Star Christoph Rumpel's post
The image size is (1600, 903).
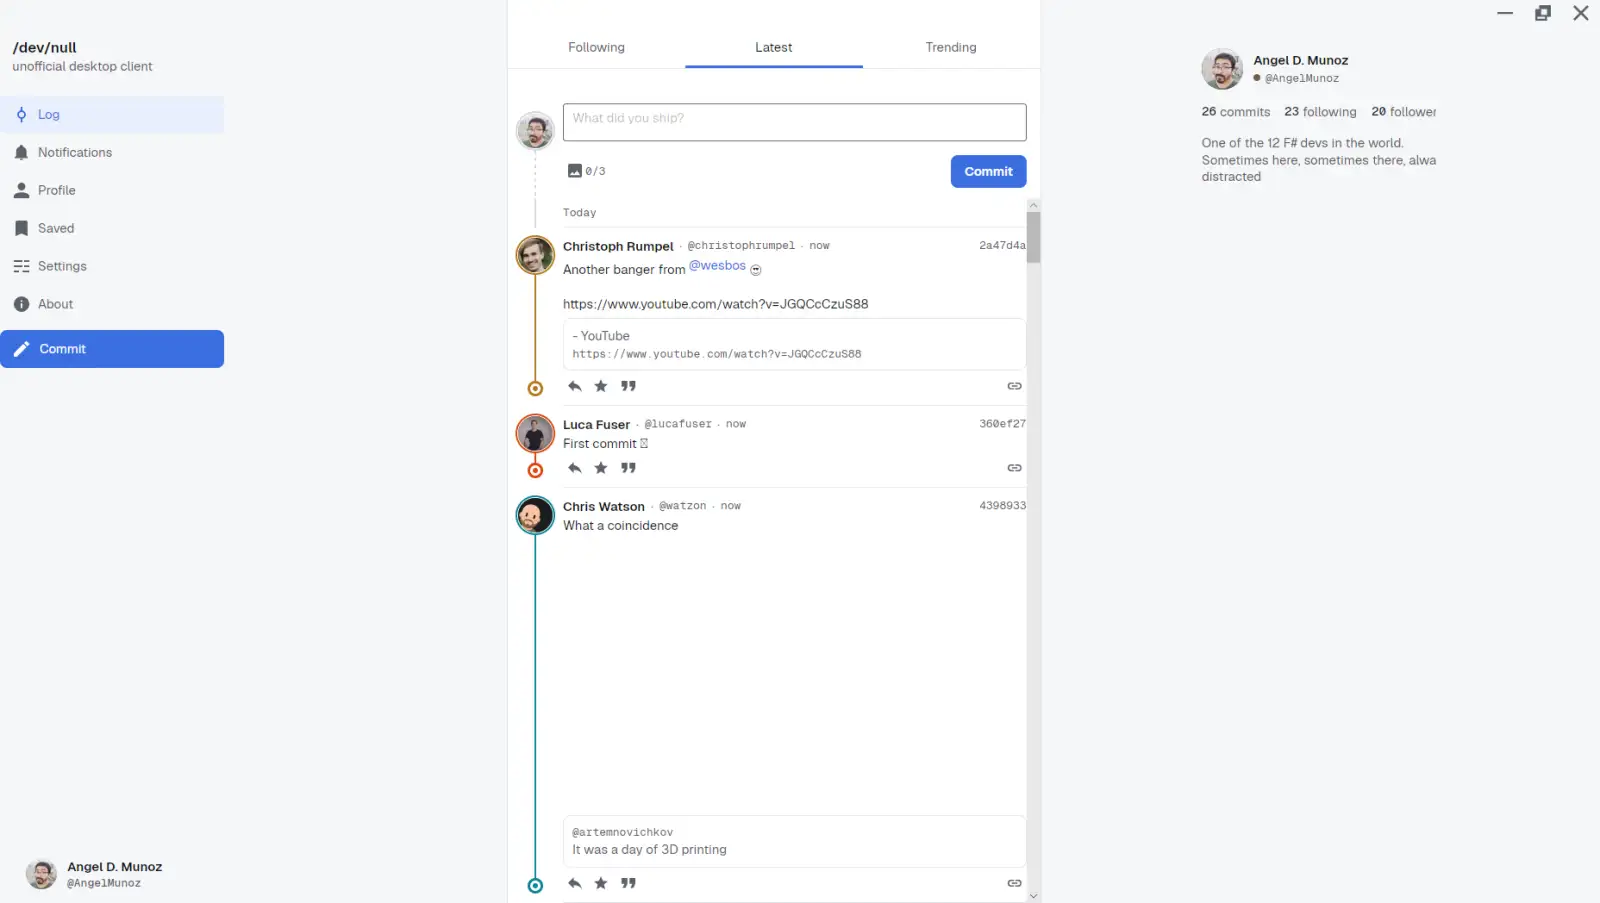pos(601,386)
